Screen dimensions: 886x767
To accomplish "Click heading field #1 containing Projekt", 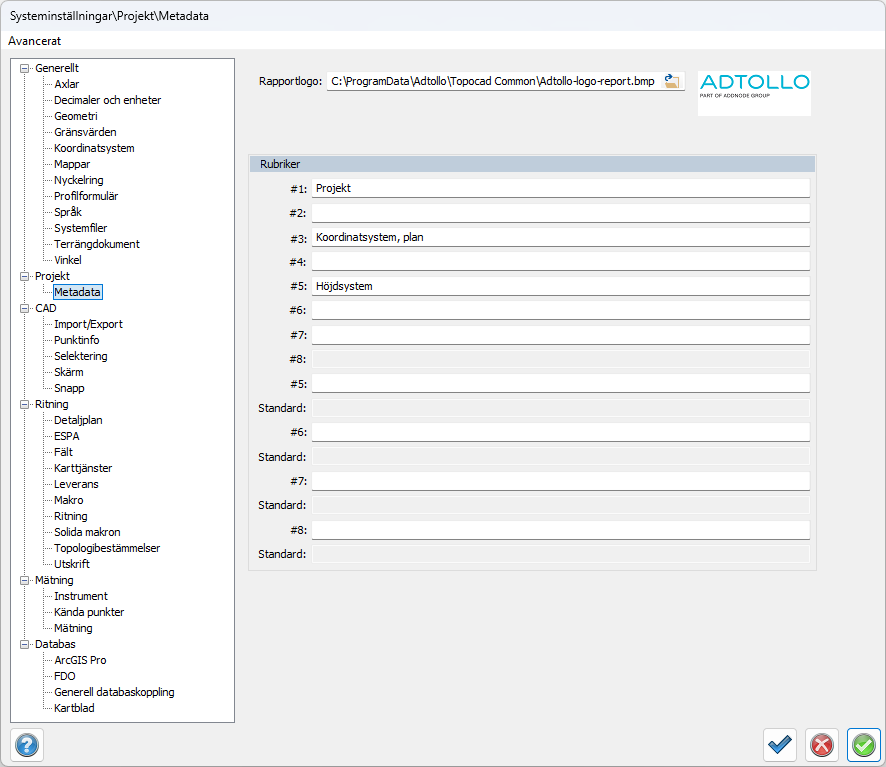I will [560, 188].
